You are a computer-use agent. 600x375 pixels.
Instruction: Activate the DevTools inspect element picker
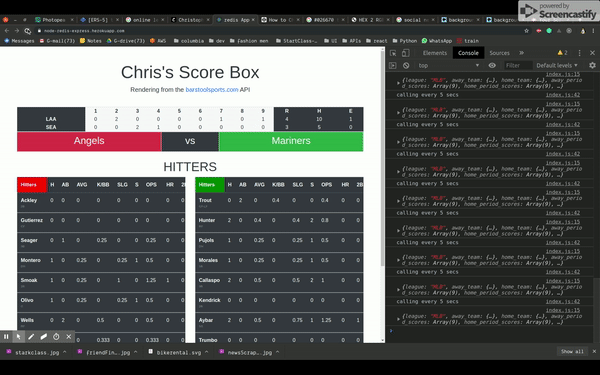coord(393,53)
